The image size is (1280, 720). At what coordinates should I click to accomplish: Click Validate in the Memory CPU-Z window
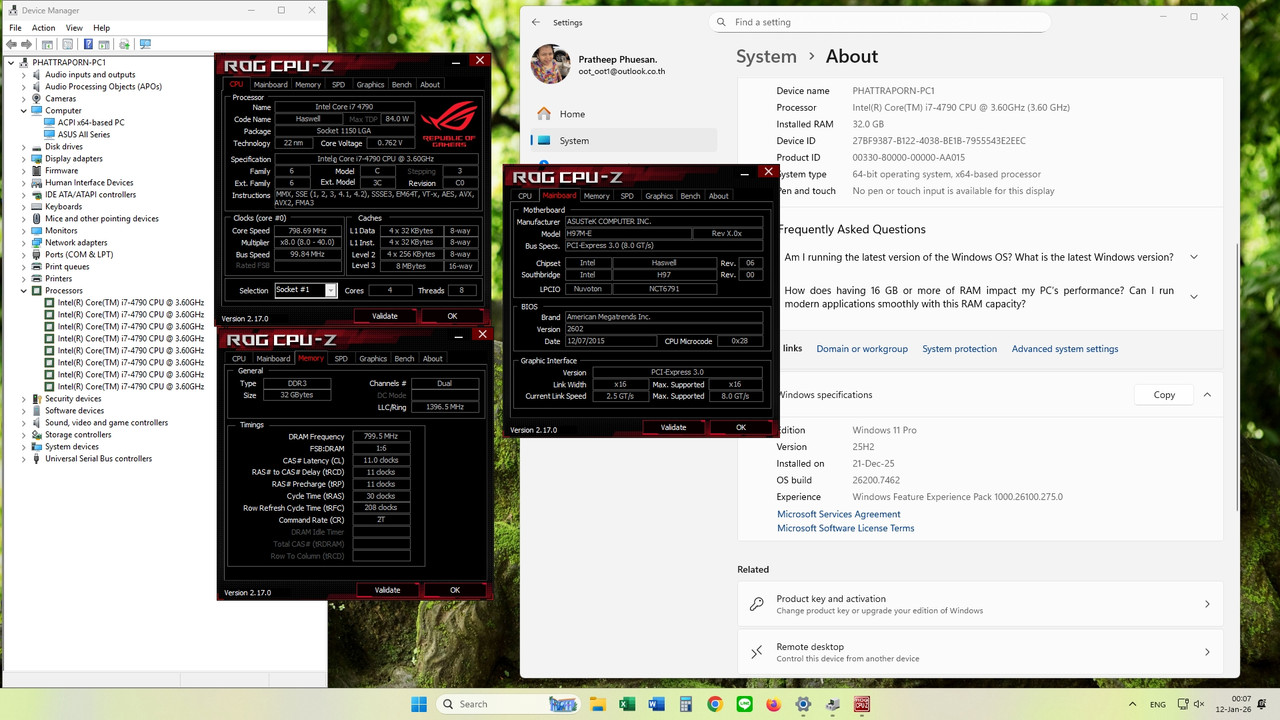click(388, 590)
